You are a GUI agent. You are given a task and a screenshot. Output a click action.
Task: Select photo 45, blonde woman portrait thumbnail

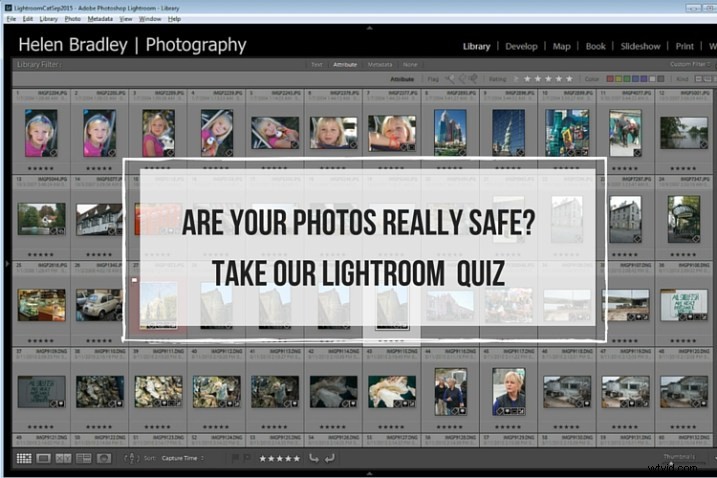(508, 392)
